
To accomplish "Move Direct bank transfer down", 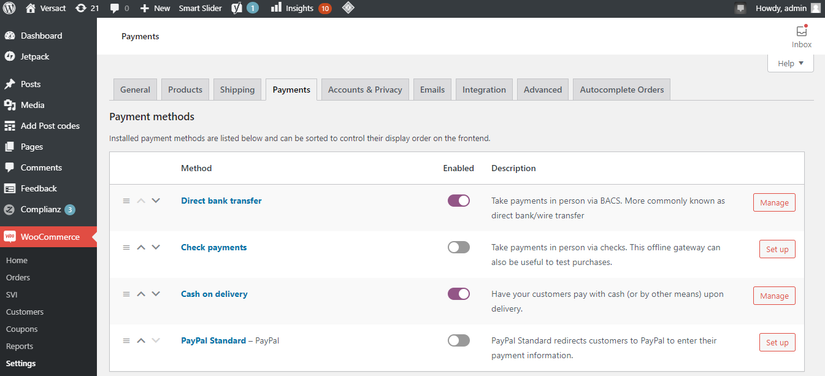I will coord(156,200).
